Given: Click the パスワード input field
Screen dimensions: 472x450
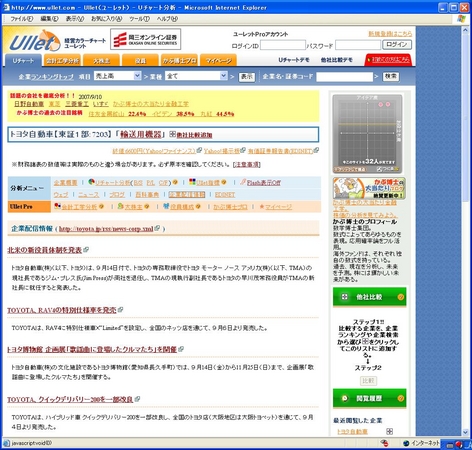Looking at the screenshot, I should (x=358, y=45).
